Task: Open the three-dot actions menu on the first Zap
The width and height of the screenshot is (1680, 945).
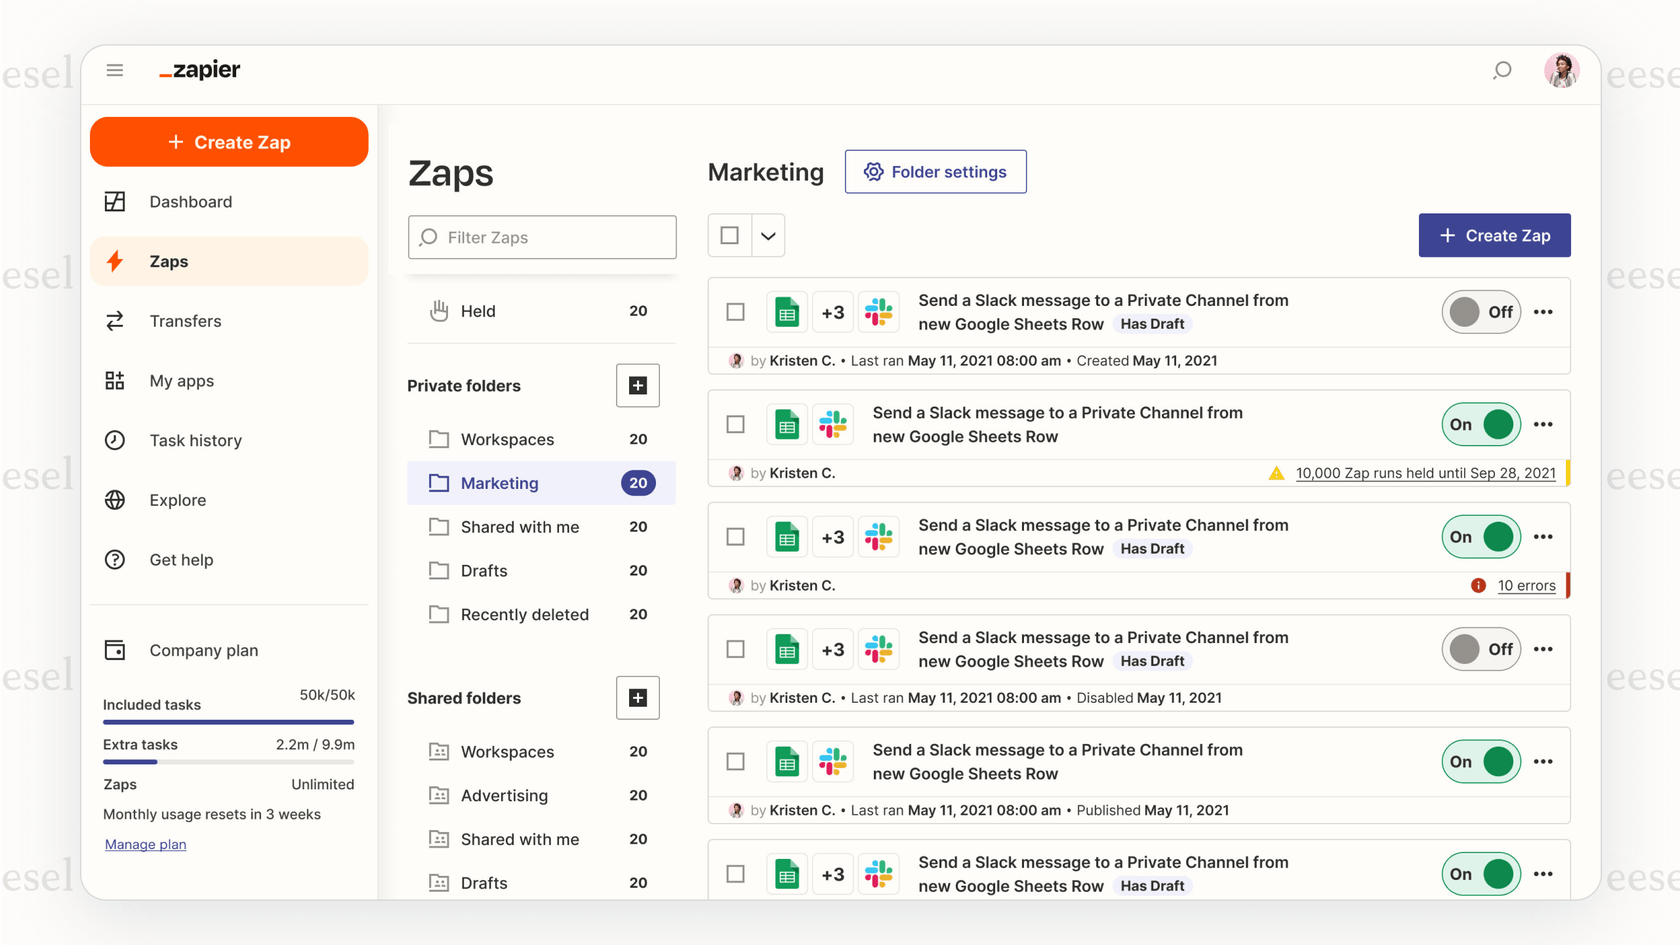Action: click(x=1543, y=311)
